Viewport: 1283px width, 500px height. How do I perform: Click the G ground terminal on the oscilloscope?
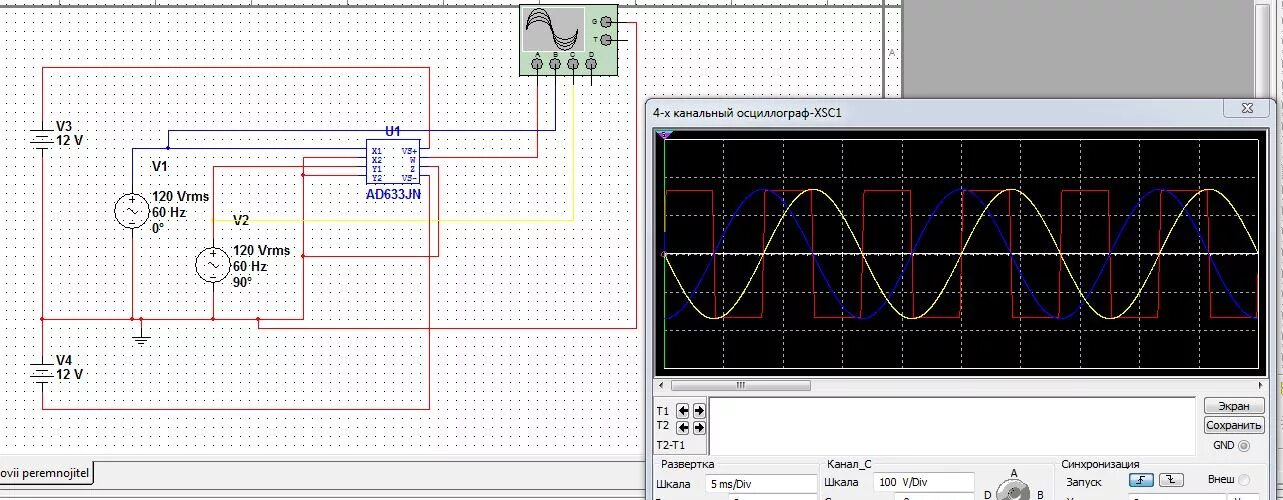coord(605,21)
